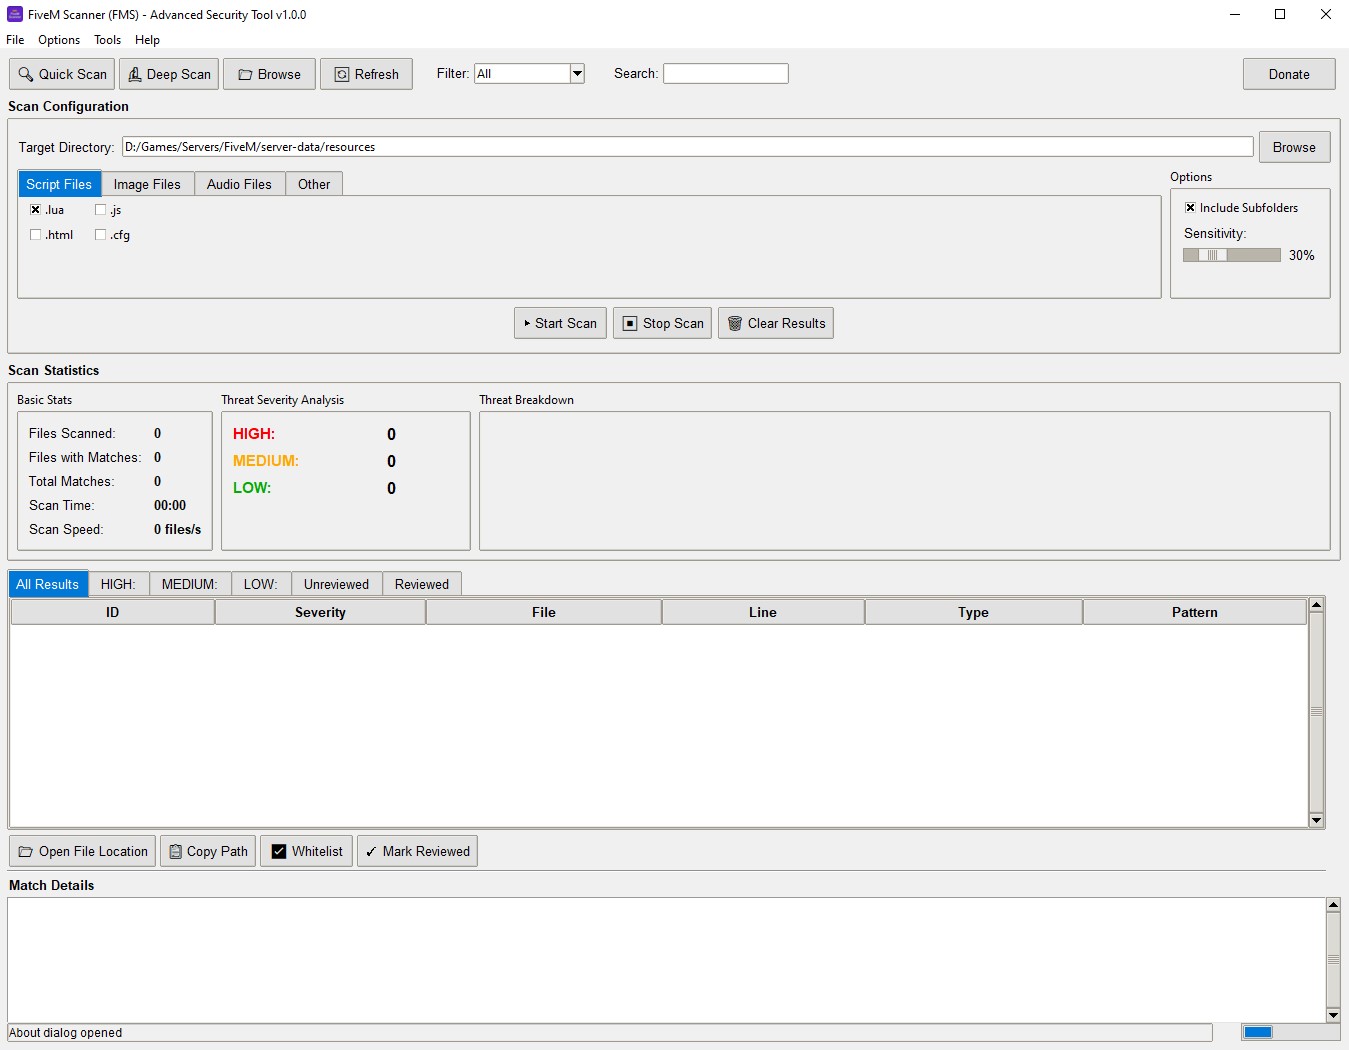Show HIGH severity results tab

point(118,584)
